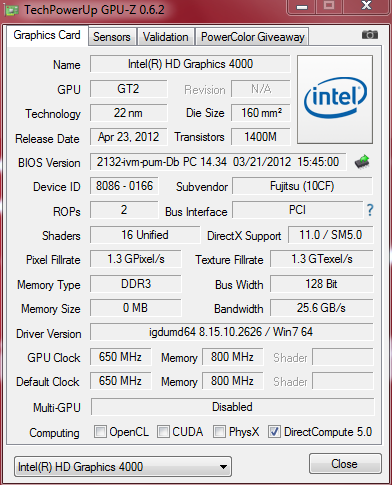Tick the PhysX checkbox
The height and width of the screenshot is (485, 392).
pyautogui.click(x=219, y=432)
